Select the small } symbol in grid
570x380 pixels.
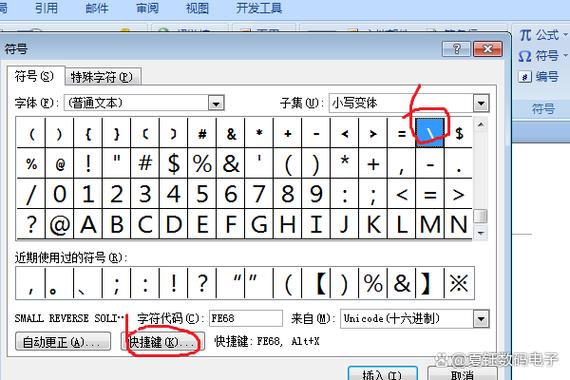click(x=117, y=133)
